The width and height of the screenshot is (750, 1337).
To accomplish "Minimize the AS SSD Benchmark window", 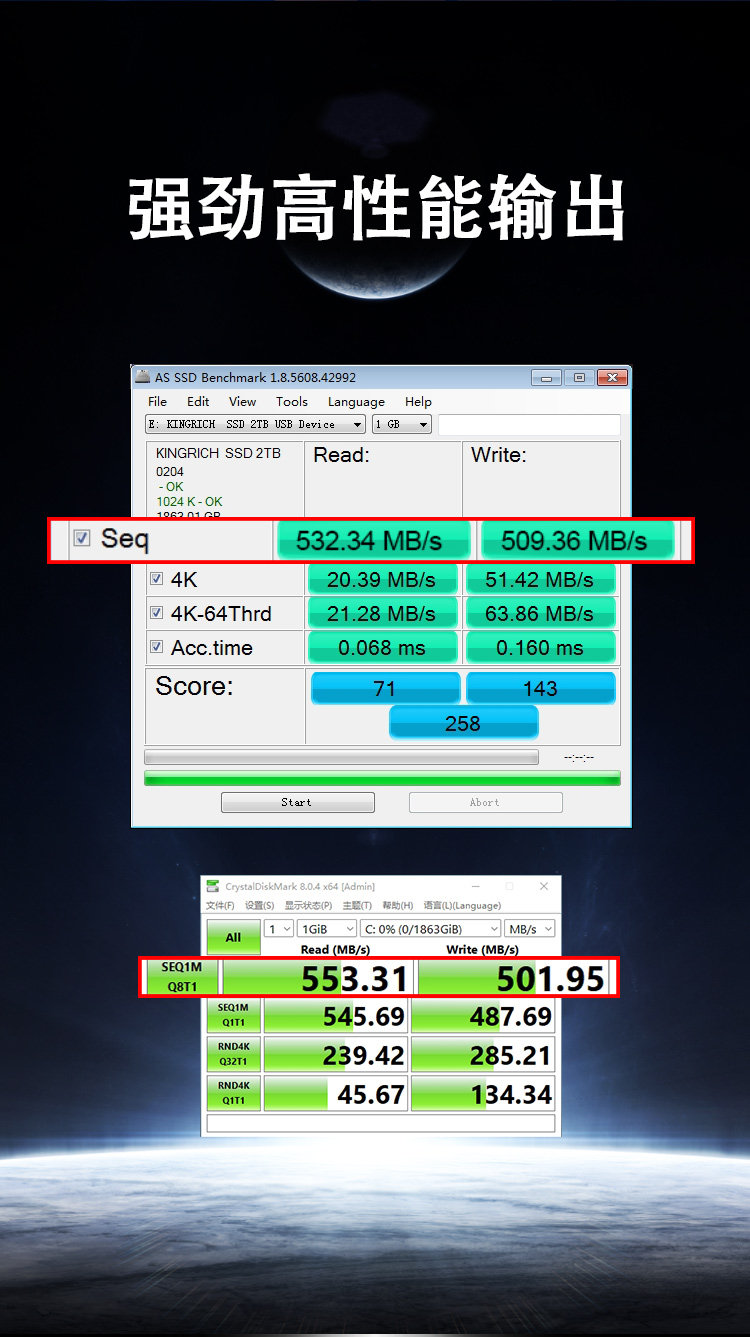I will [x=546, y=378].
